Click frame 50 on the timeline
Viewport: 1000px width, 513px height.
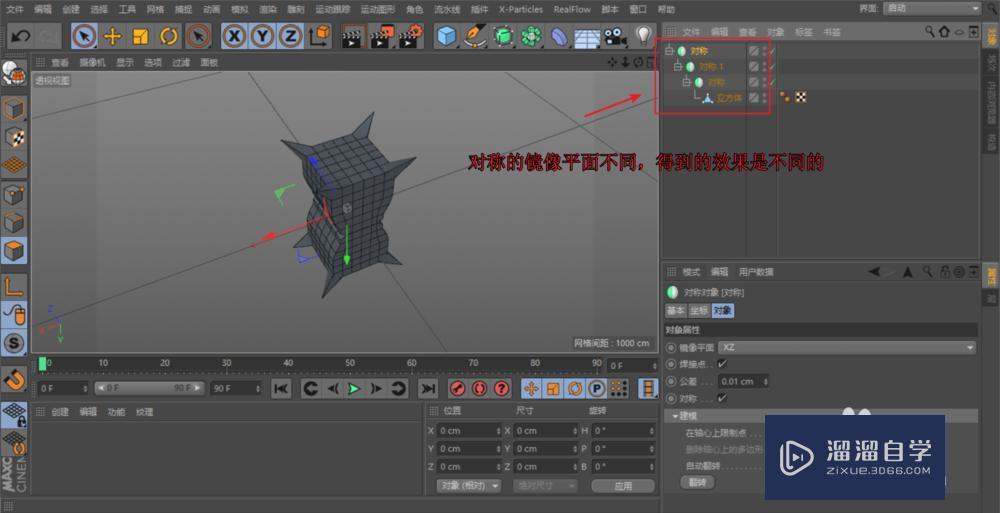point(349,364)
